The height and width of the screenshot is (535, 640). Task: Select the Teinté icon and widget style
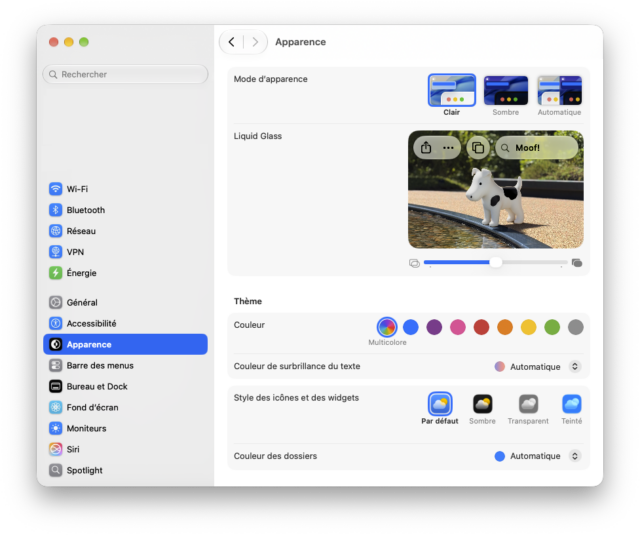(x=571, y=409)
